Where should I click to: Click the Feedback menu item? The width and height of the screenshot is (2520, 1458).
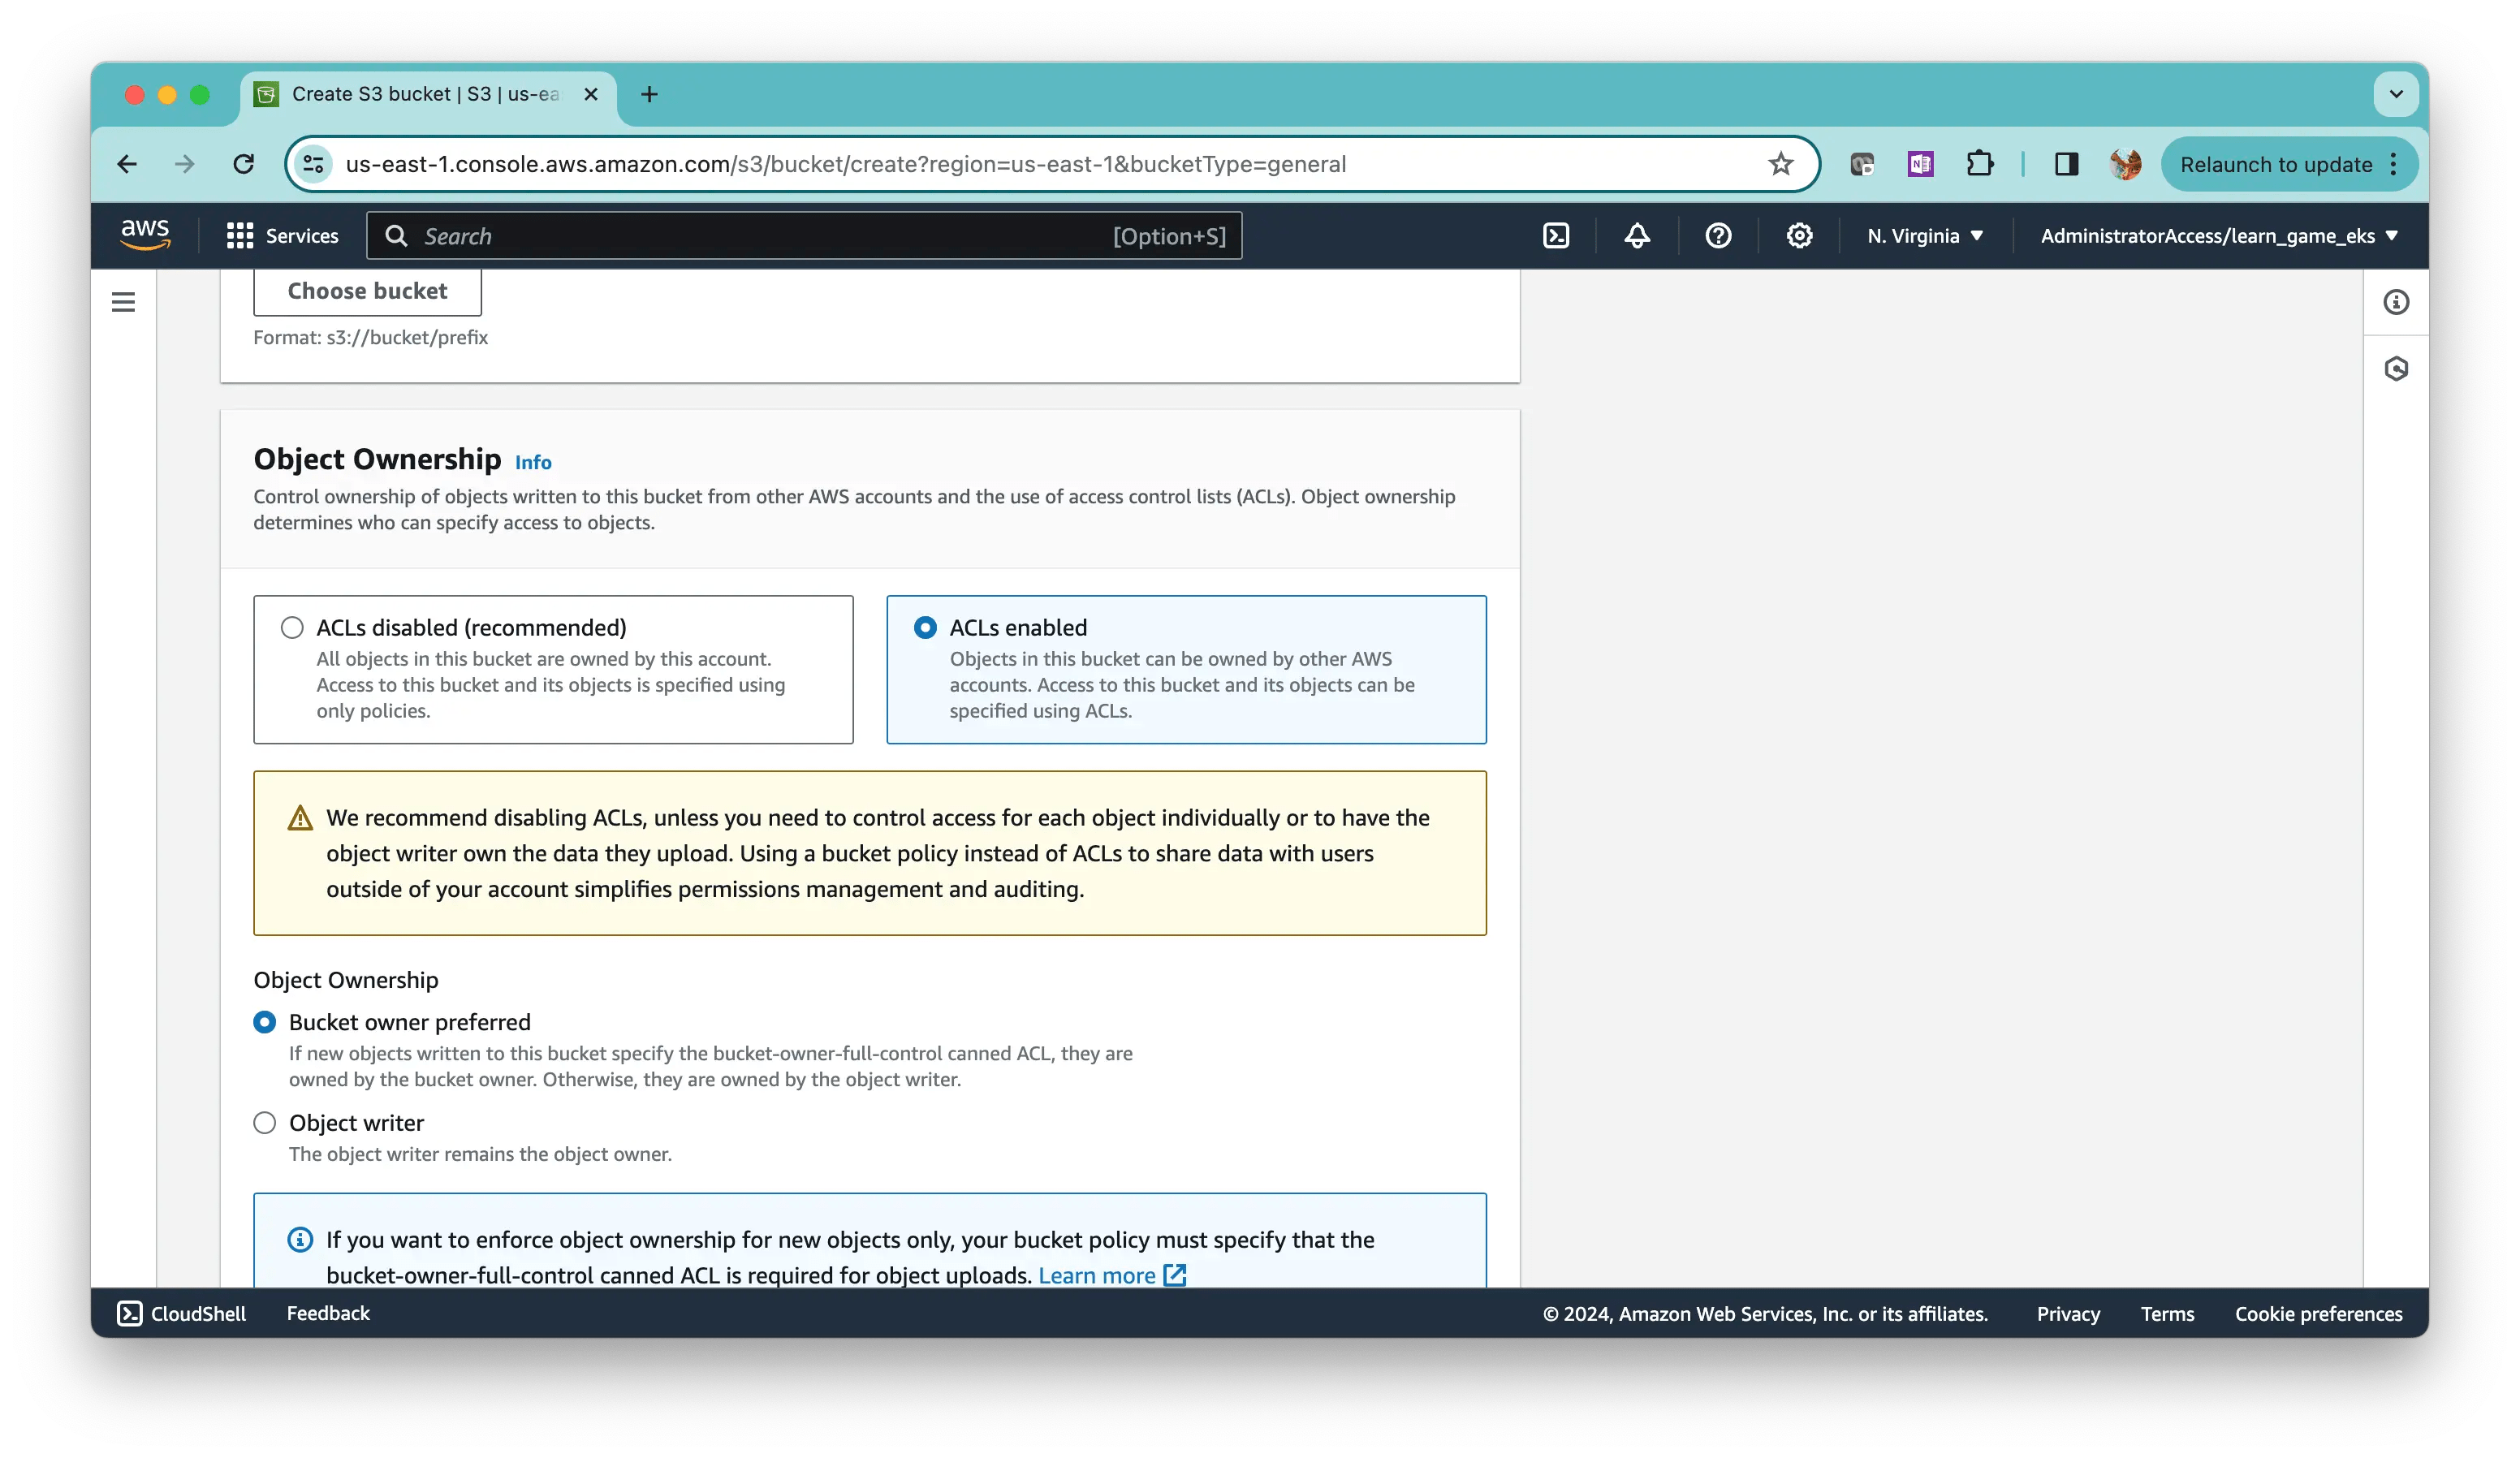(x=327, y=1313)
